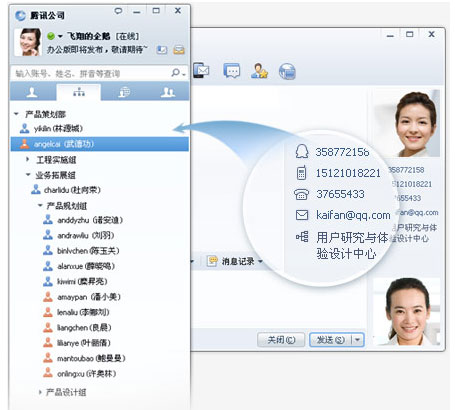Click the blue person icon beside yikilin
Image resolution: width=455 pixels, height=410 pixels.
click(24, 128)
